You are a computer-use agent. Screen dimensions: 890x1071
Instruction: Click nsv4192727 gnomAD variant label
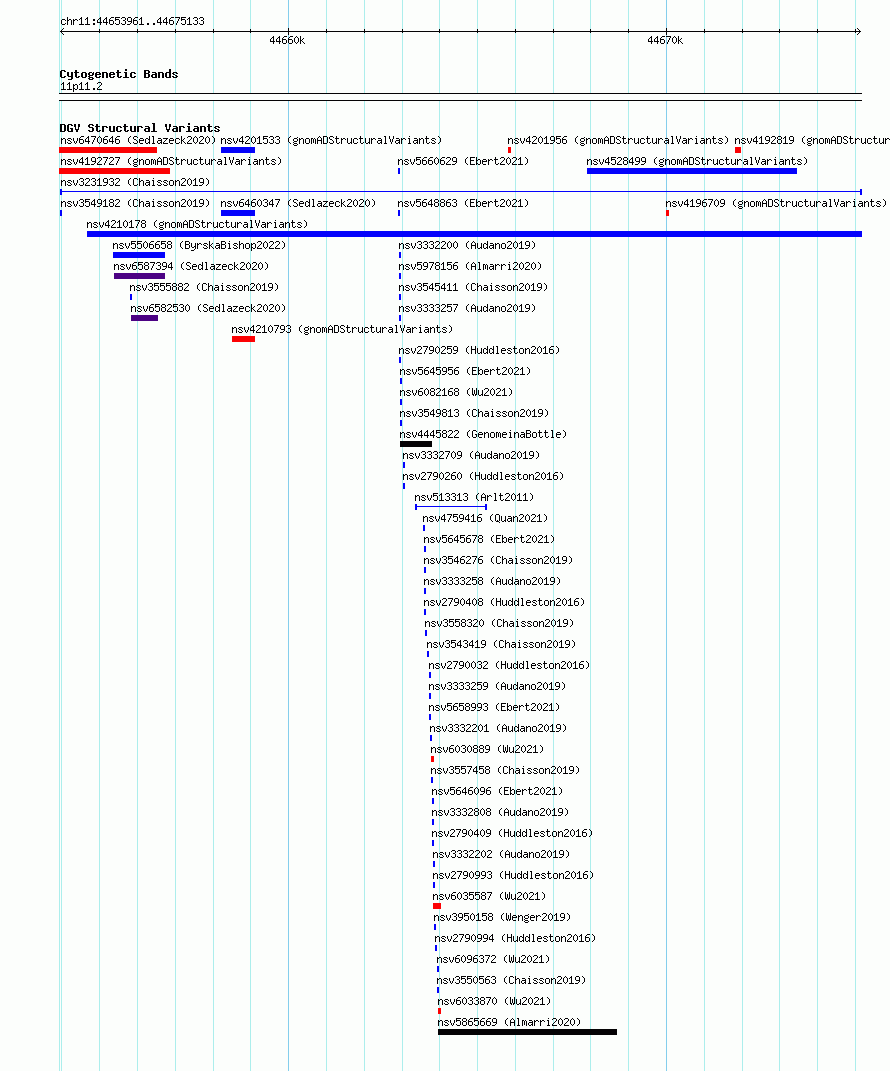click(171, 161)
